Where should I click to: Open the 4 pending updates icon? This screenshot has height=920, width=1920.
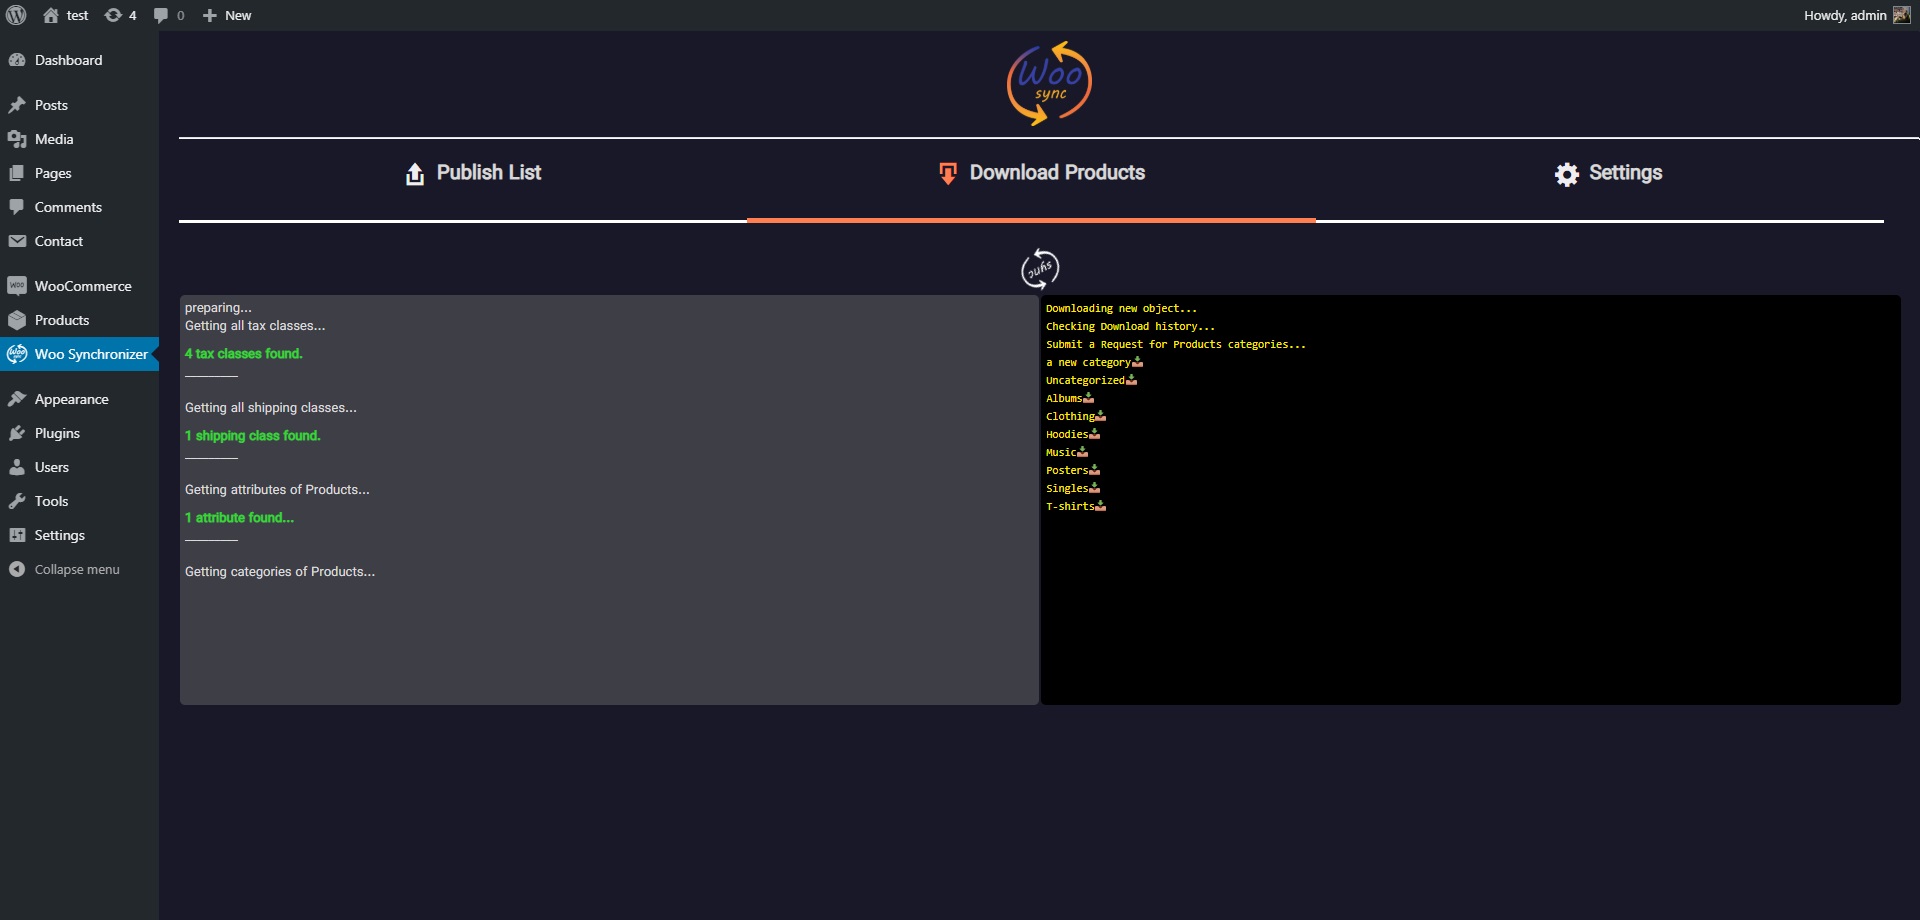point(121,15)
